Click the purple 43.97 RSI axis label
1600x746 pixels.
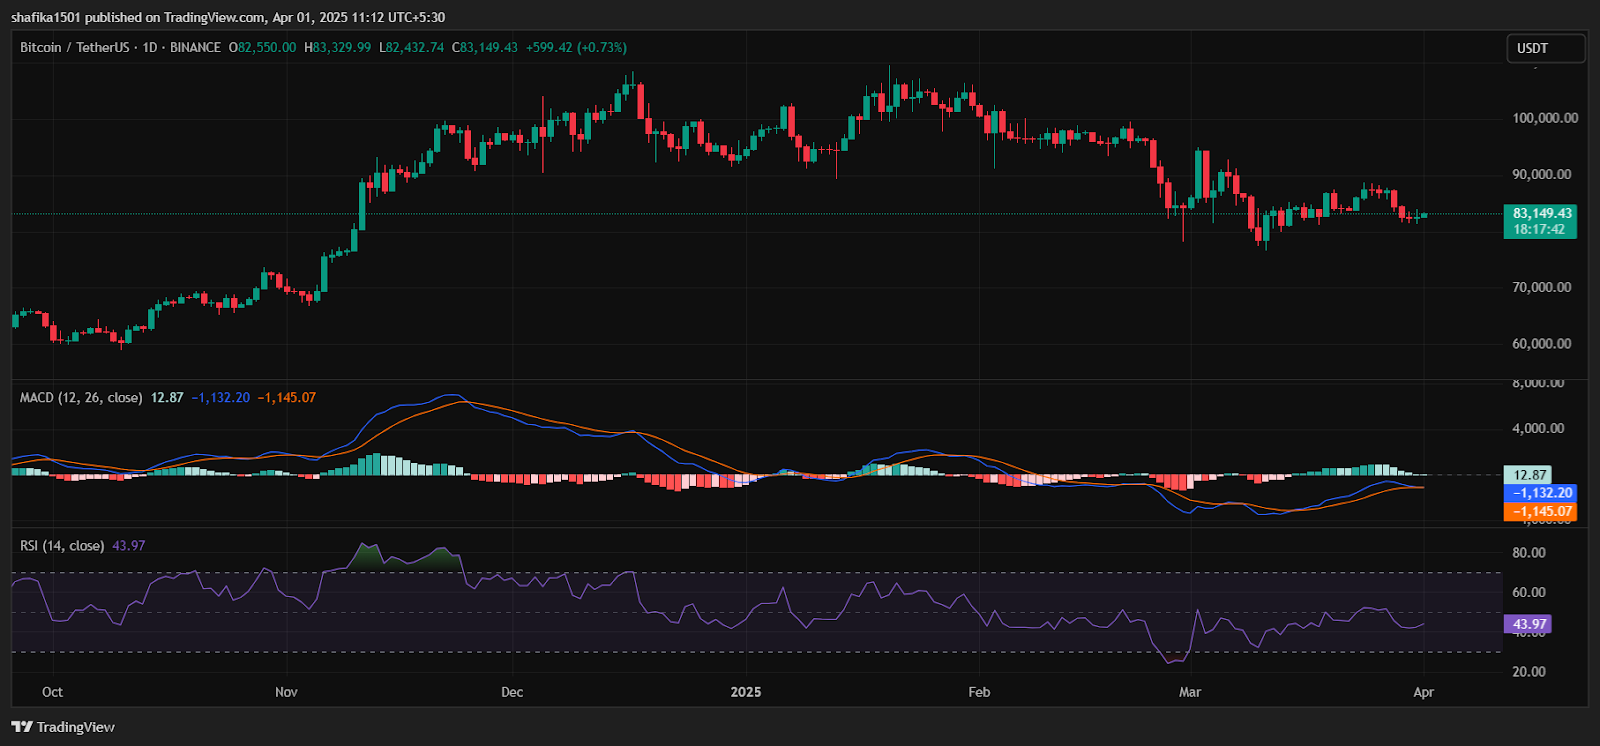click(1528, 624)
